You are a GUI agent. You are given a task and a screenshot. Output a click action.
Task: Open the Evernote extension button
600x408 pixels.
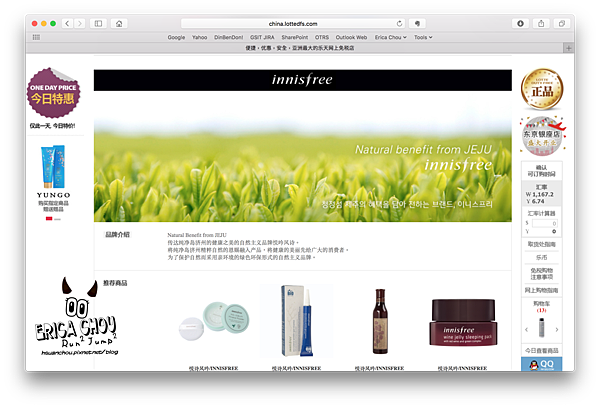pyautogui.click(x=417, y=24)
